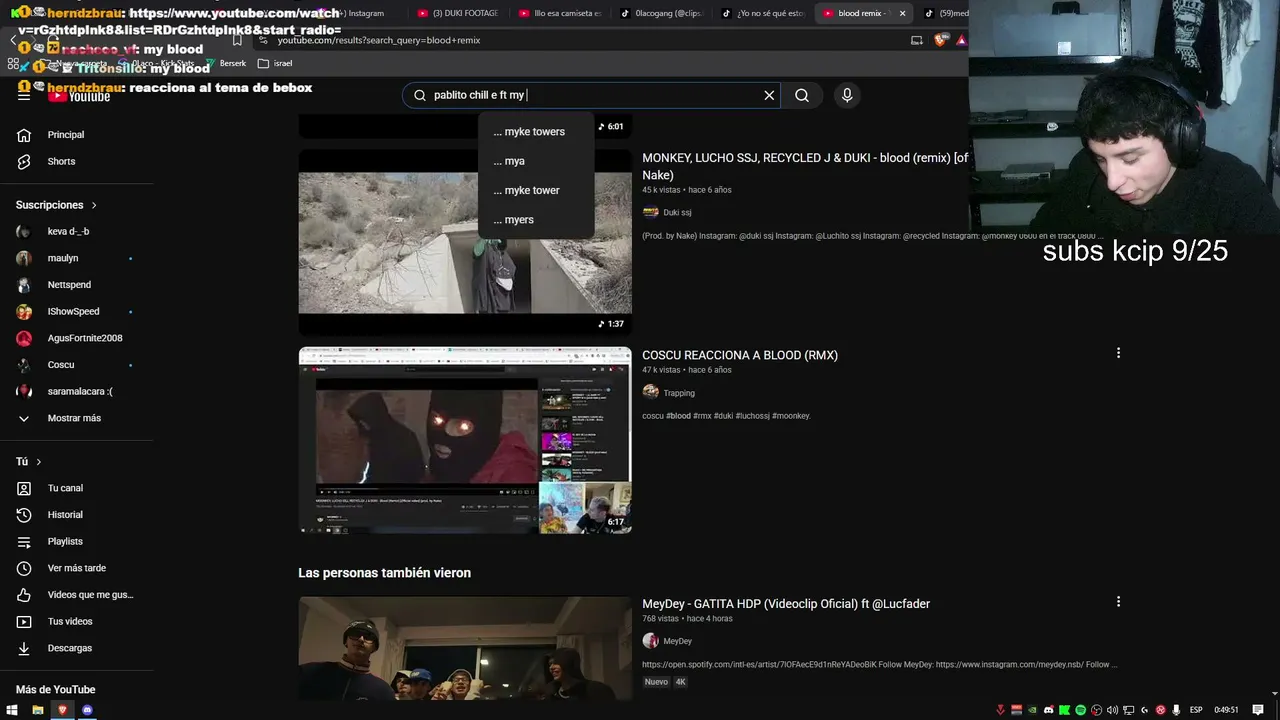This screenshot has width=1280, height=720.
Task: Open options menu for MeyDey GATITA HDP video
Action: (x=1118, y=602)
